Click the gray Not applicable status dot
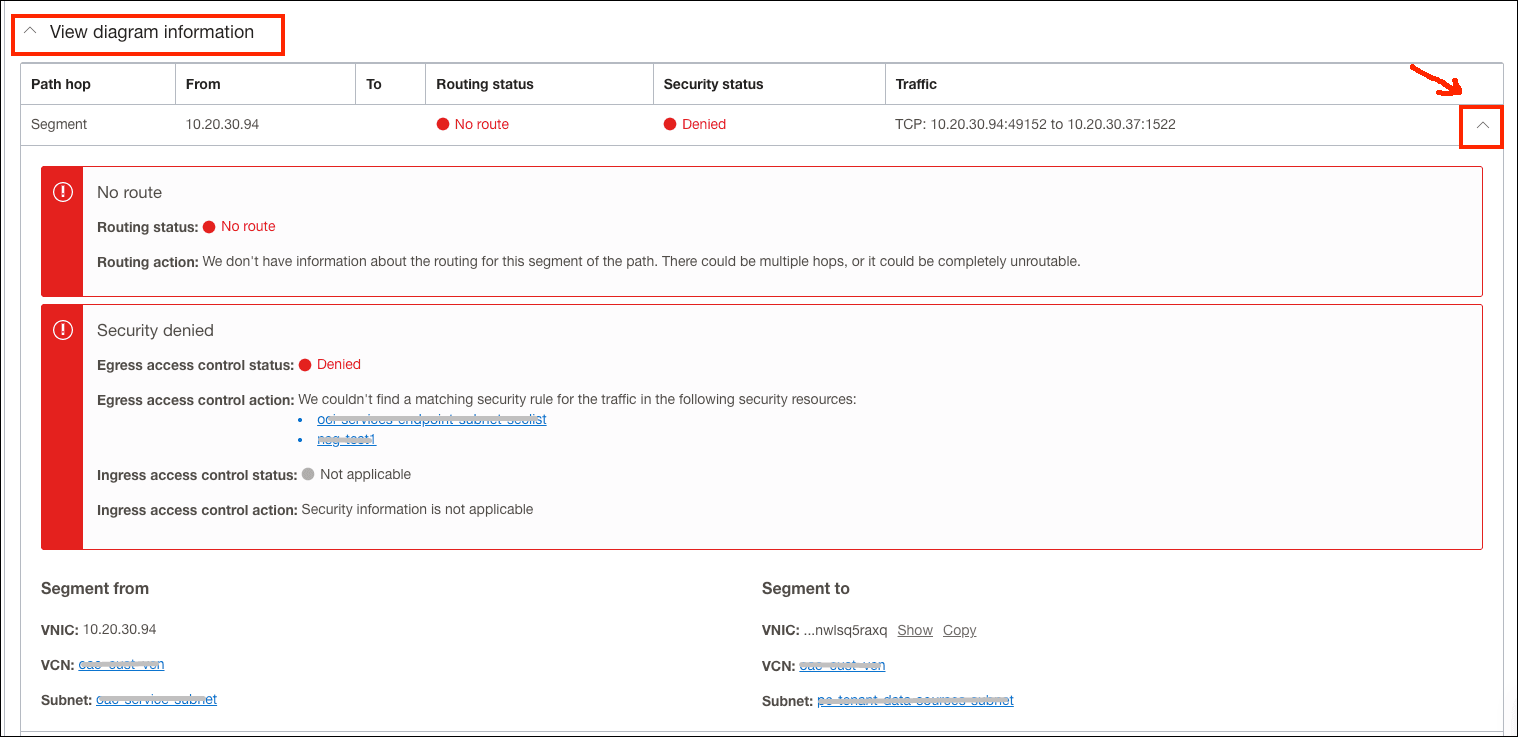Image resolution: width=1518 pixels, height=737 pixels. point(308,474)
